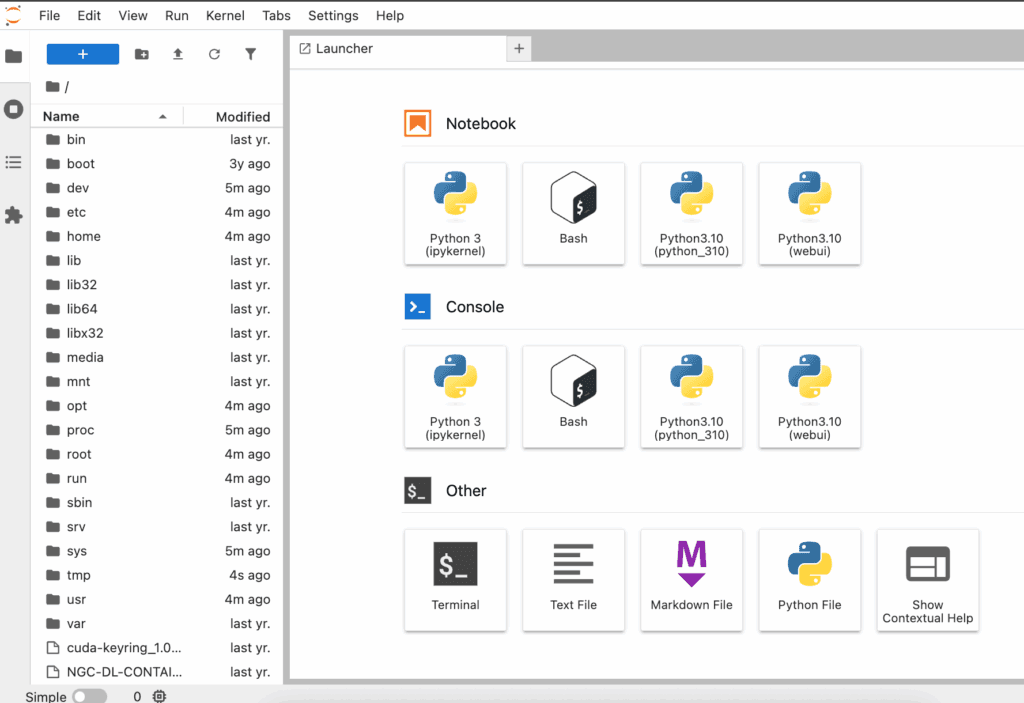The height and width of the screenshot is (703, 1024).
Task: Start a Bash notebook
Action: point(573,213)
